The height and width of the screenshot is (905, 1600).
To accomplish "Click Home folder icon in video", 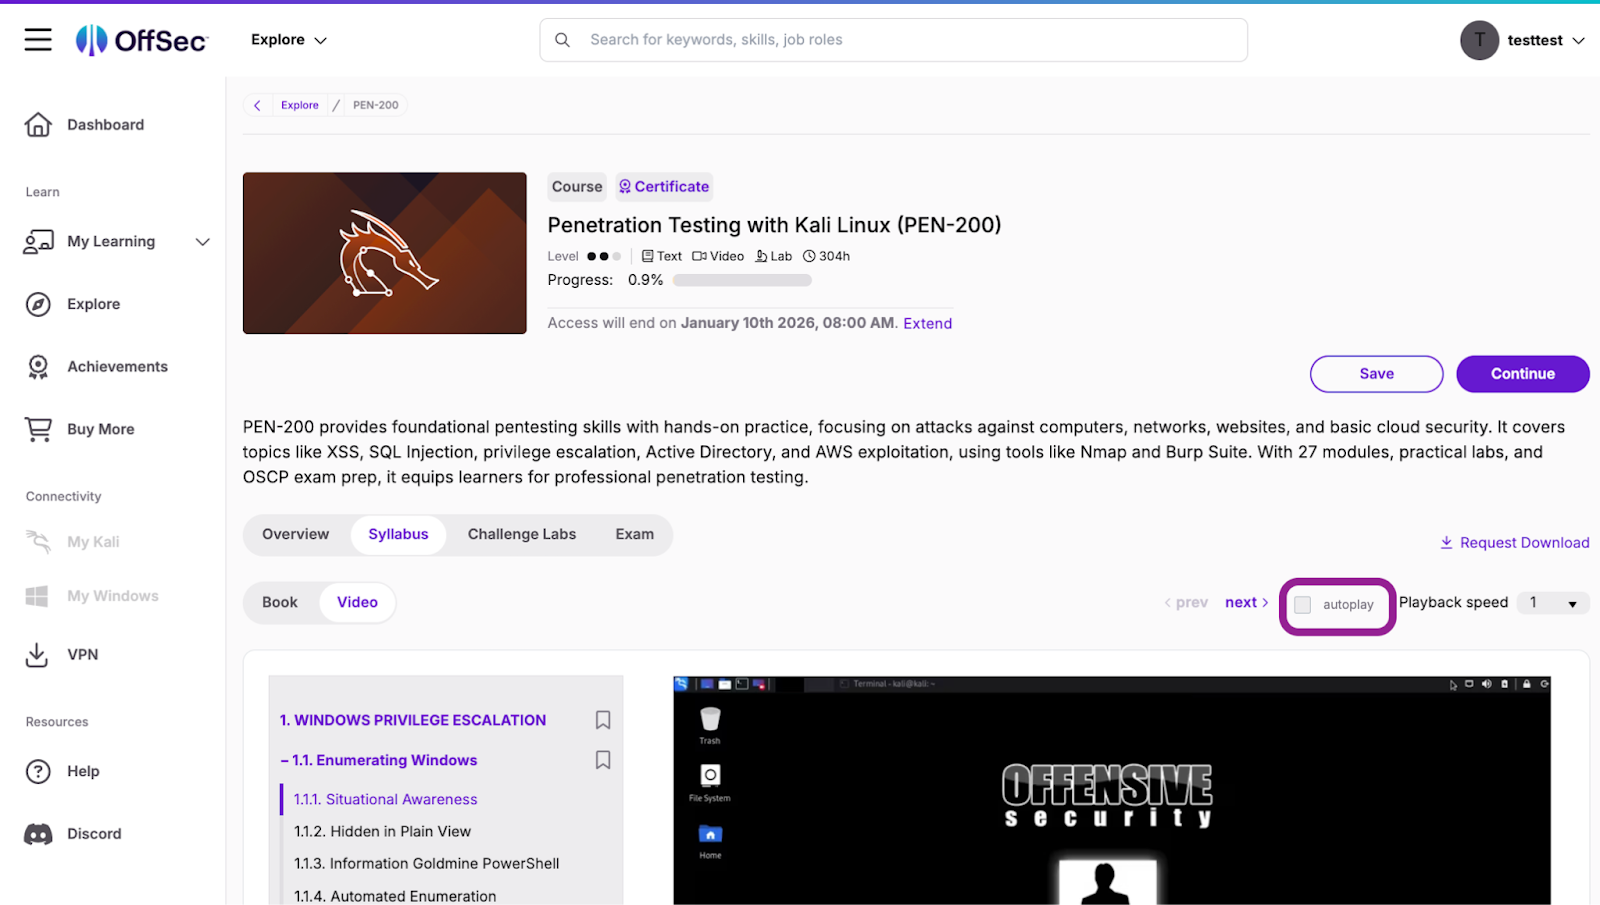I will click(710, 834).
